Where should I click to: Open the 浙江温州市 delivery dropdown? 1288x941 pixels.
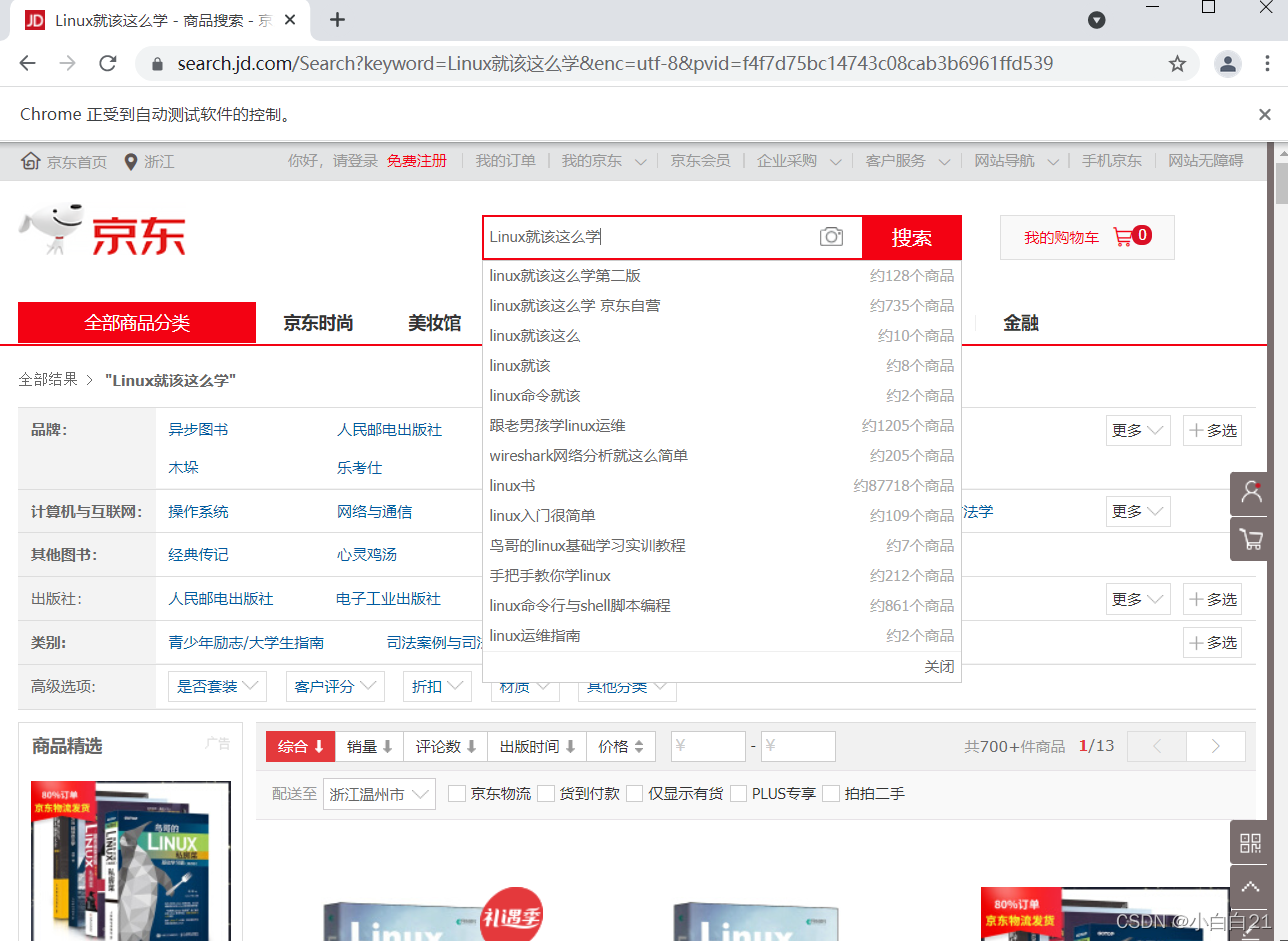[379, 794]
